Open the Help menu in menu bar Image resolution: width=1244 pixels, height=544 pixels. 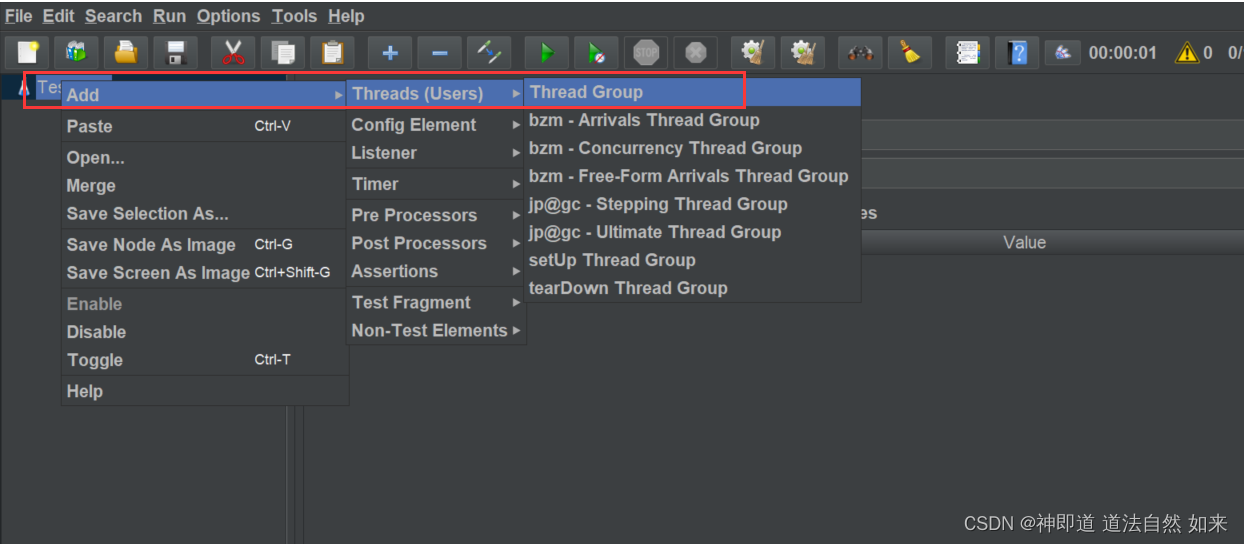[346, 16]
